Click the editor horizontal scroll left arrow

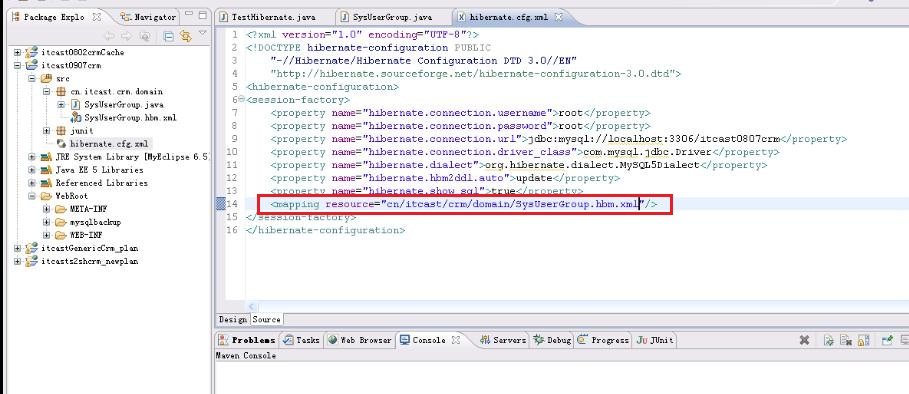251,307
